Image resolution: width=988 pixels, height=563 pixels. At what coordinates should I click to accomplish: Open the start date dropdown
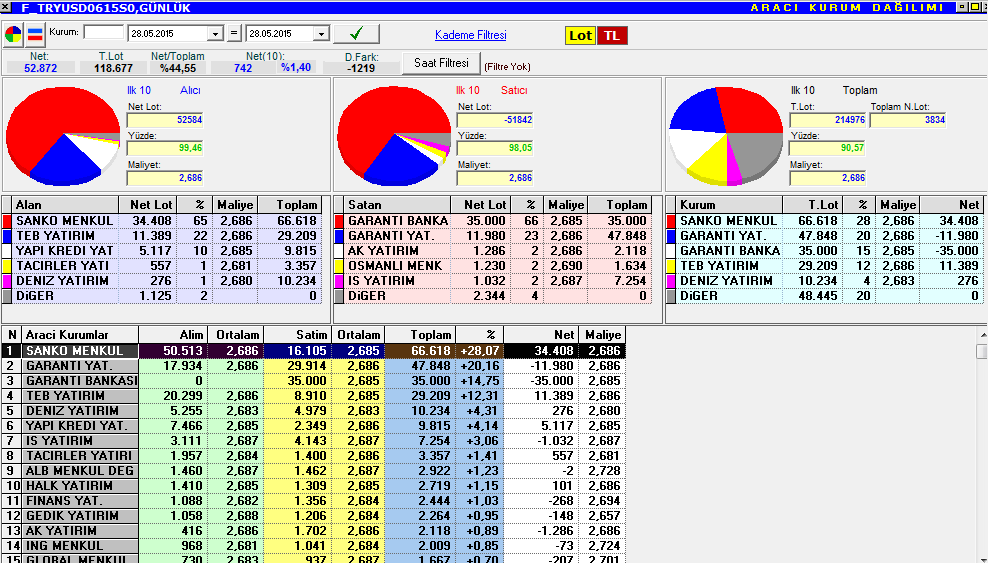coord(216,33)
